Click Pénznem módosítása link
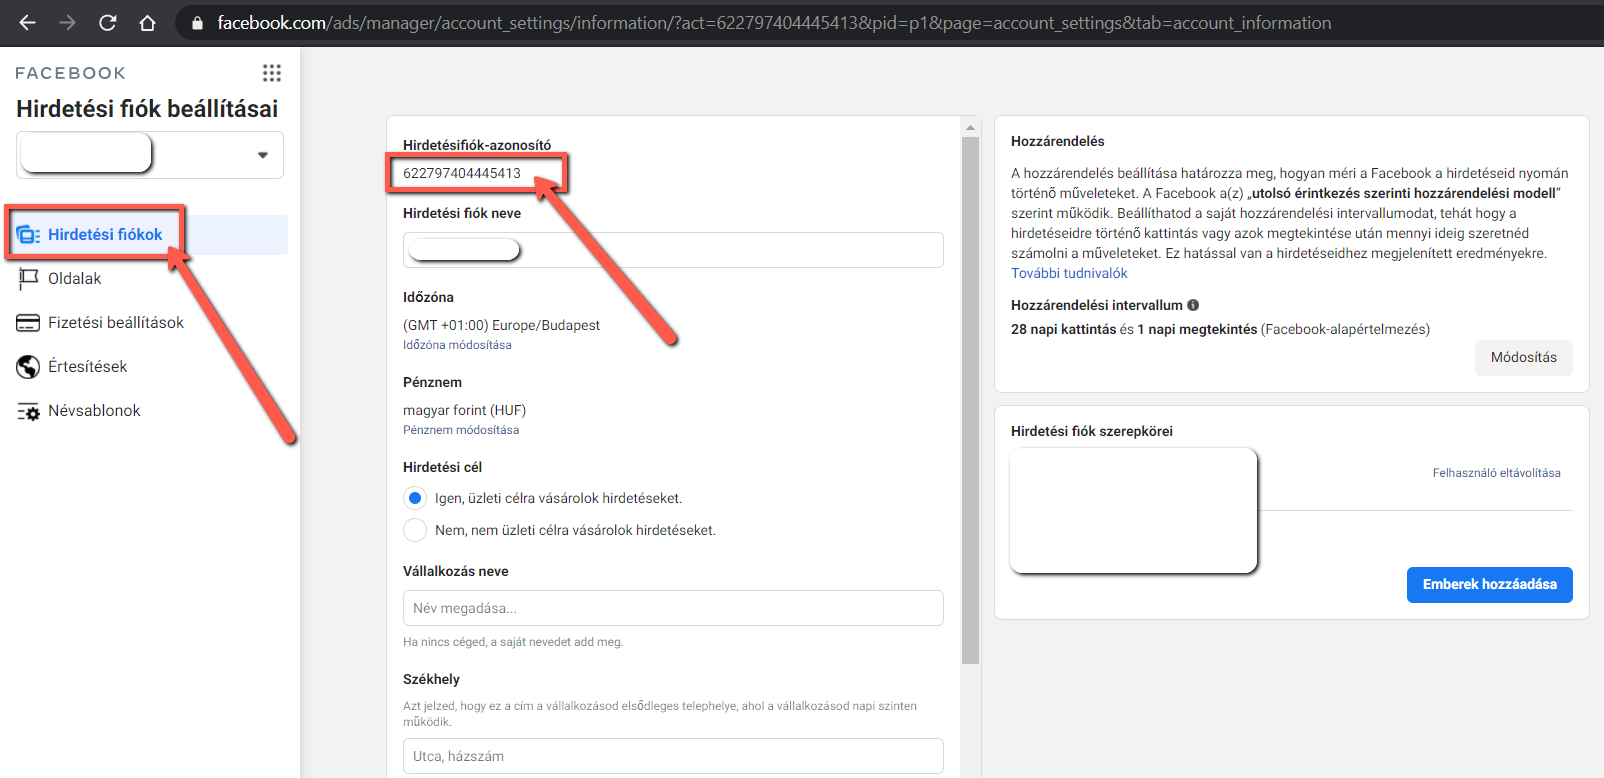The image size is (1604, 778). click(x=461, y=430)
